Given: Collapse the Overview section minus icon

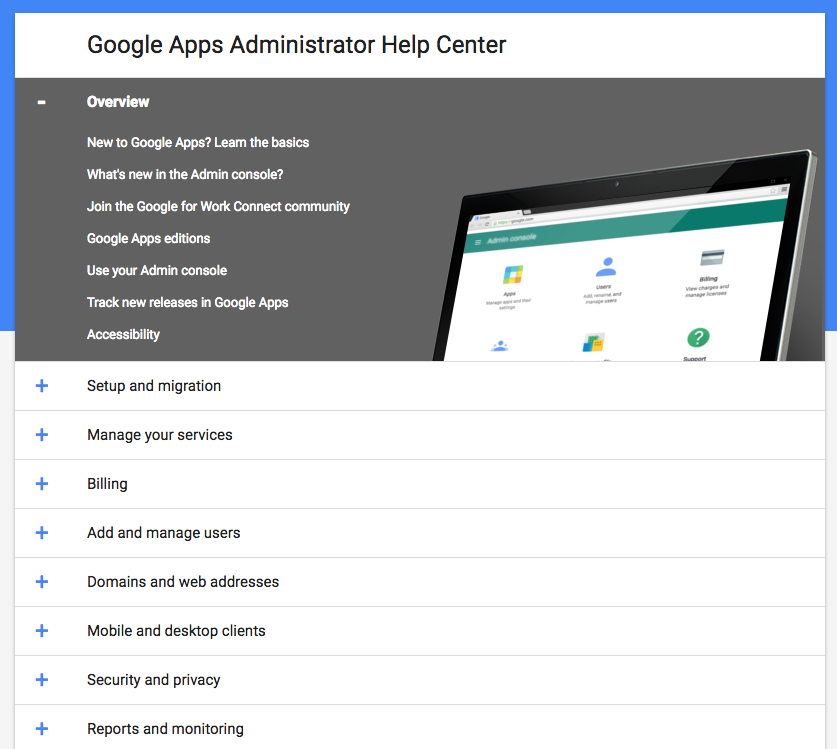Looking at the screenshot, I should click(x=41, y=102).
